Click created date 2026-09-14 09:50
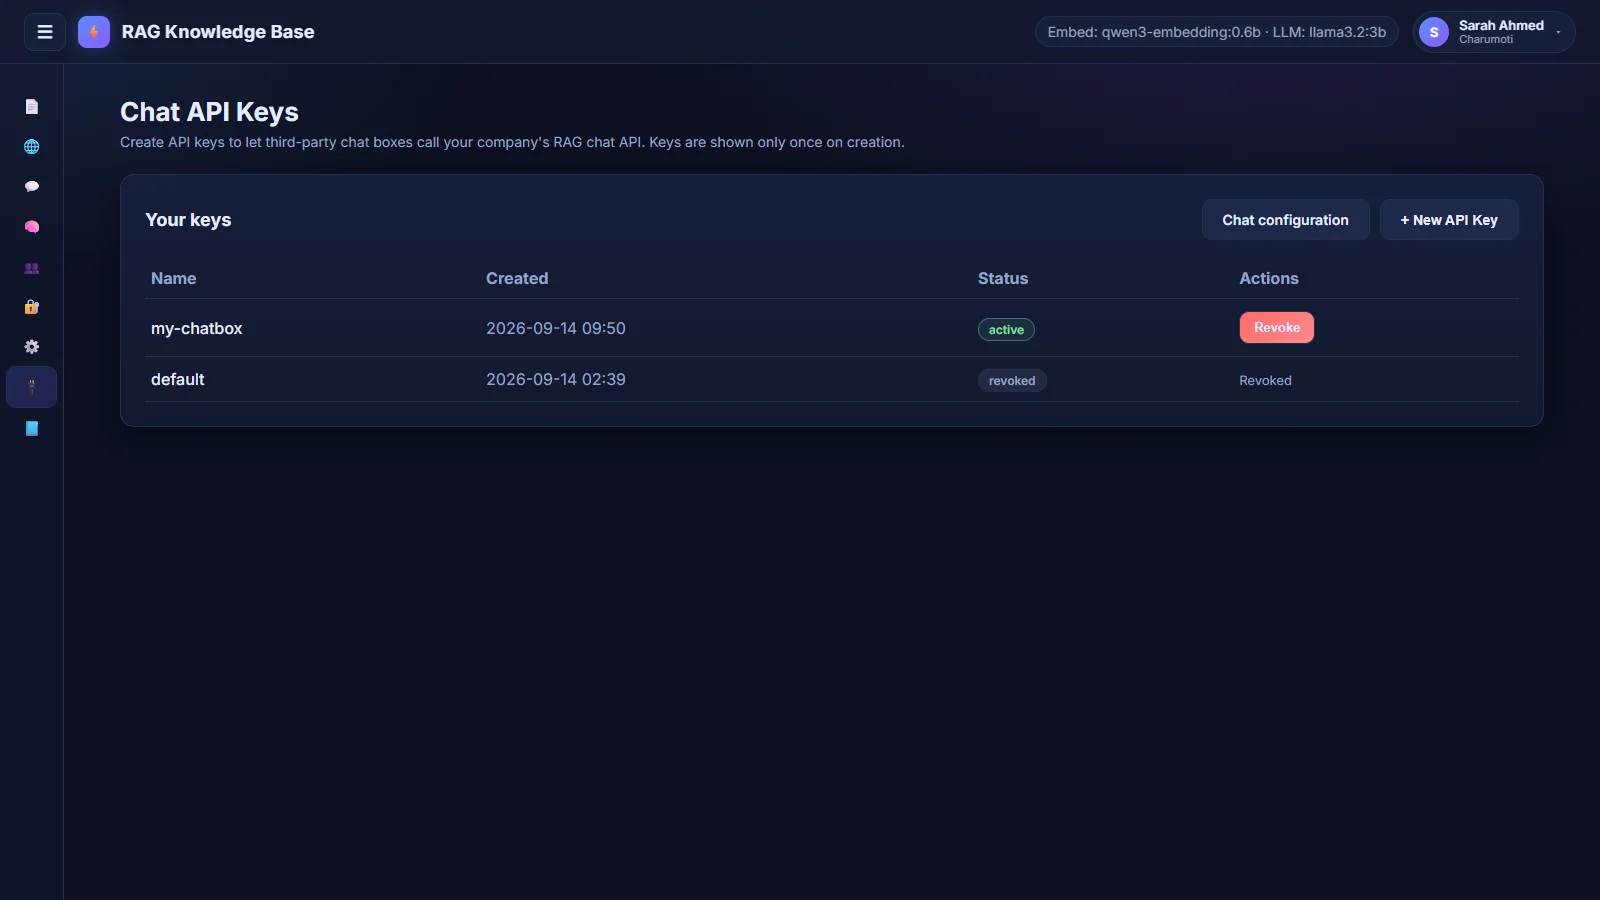The image size is (1600, 900). pos(556,328)
